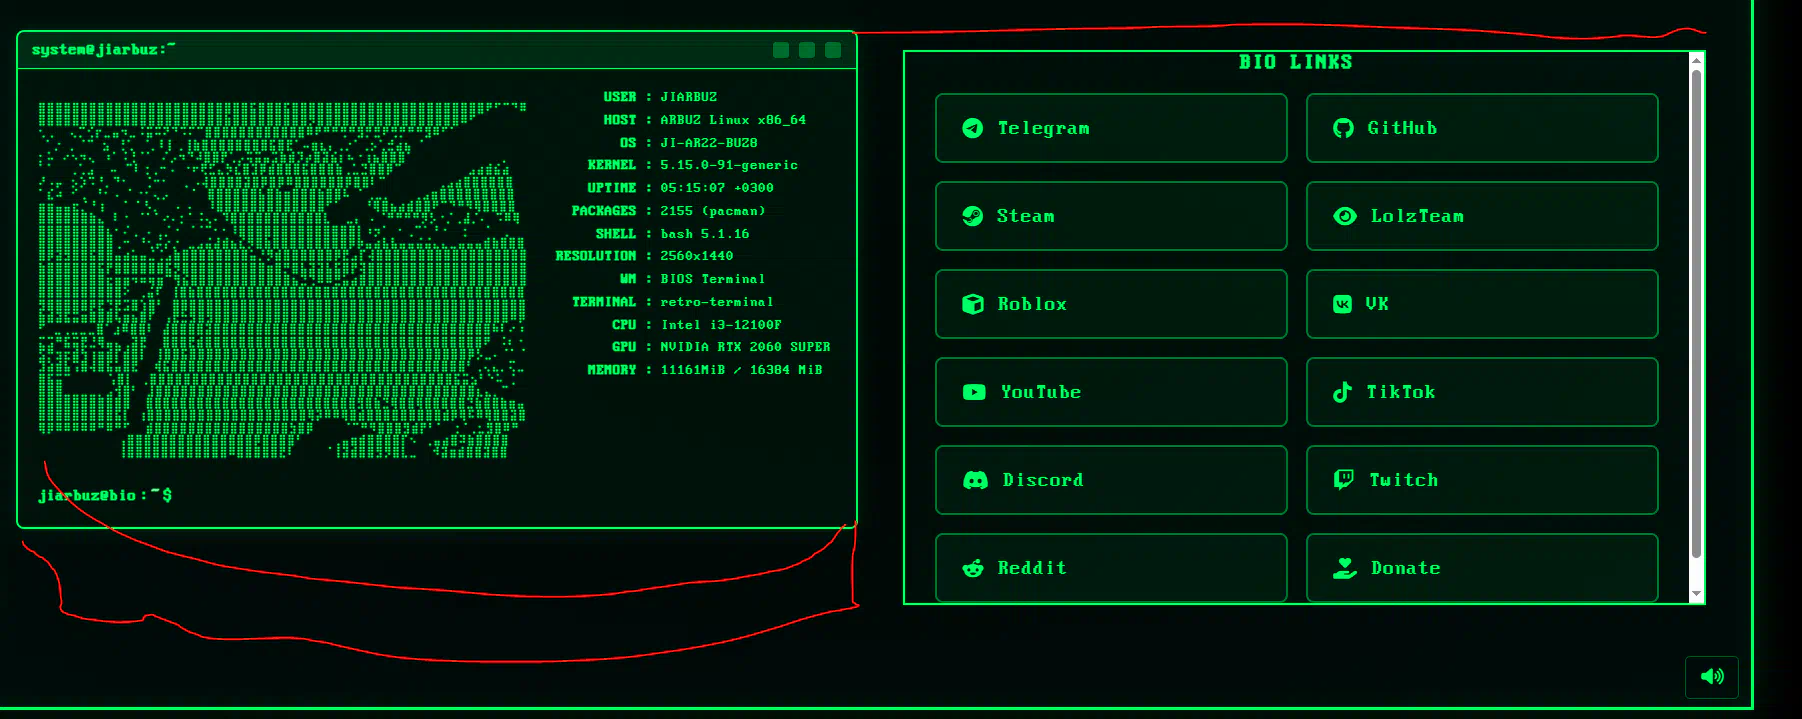Click the scrollbar down arrow

click(1696, 594)
